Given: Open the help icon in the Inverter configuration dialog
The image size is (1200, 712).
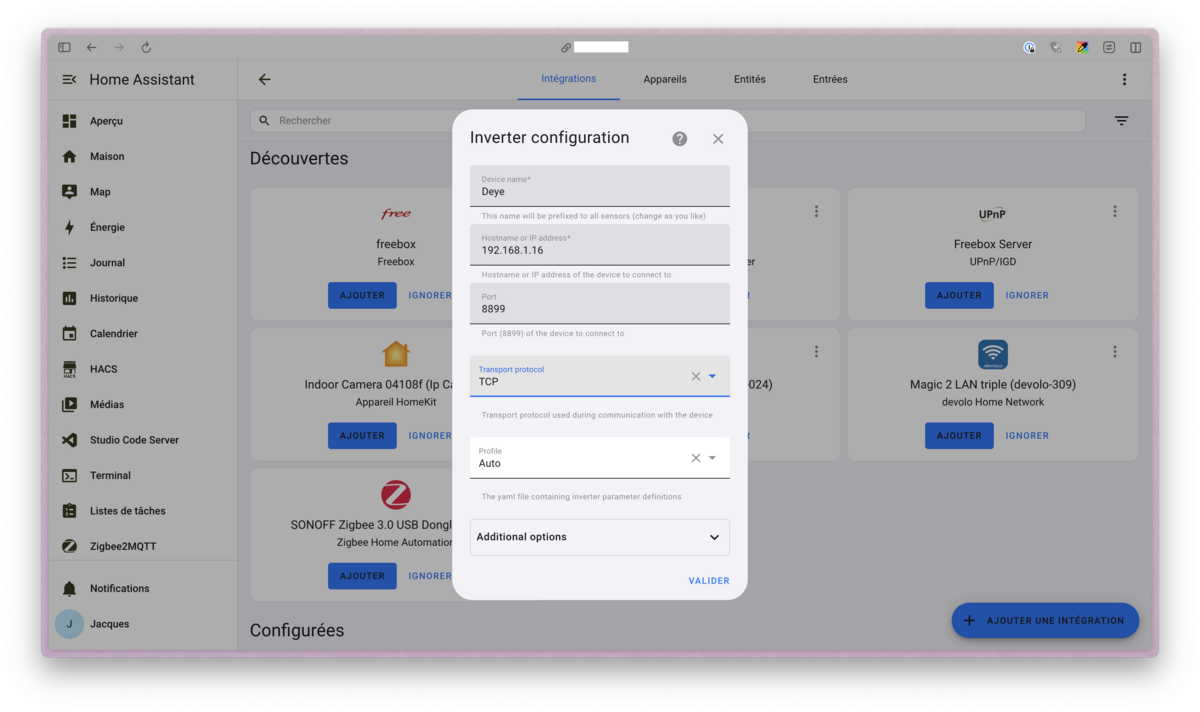Looking at the screenshot, I should pos(680,139).
